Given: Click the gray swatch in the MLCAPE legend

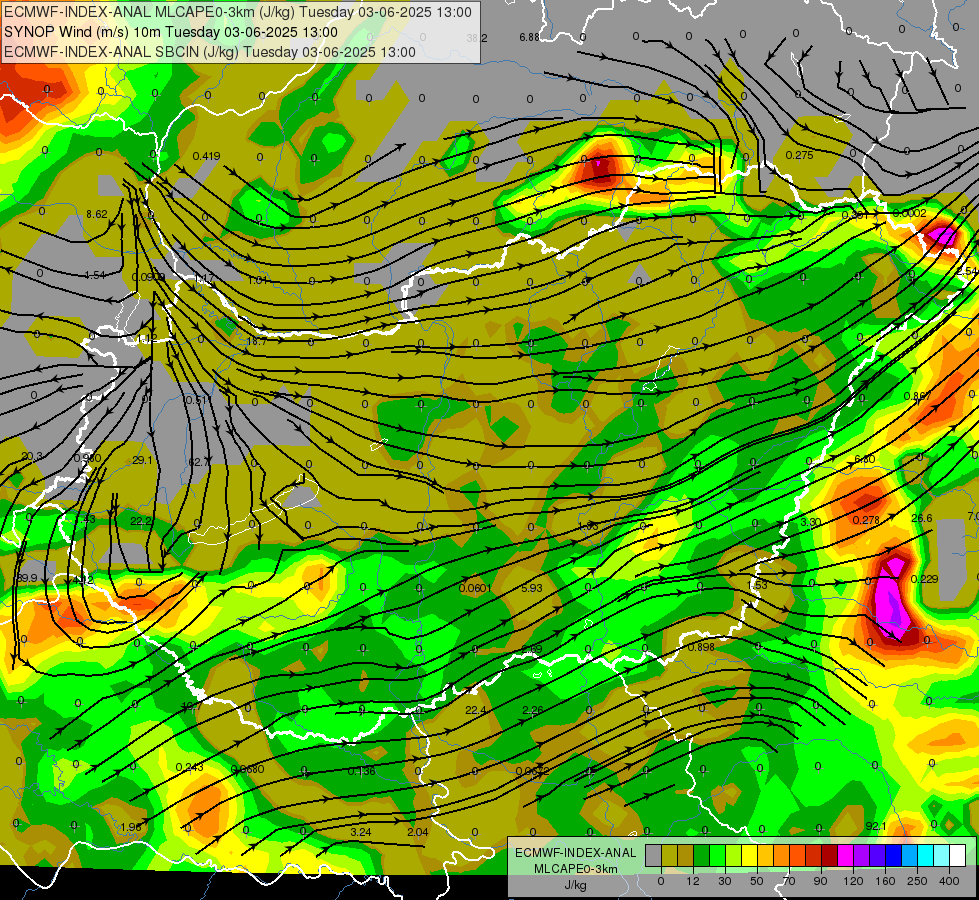Looking at the screenshot, I should coord(654,855).
